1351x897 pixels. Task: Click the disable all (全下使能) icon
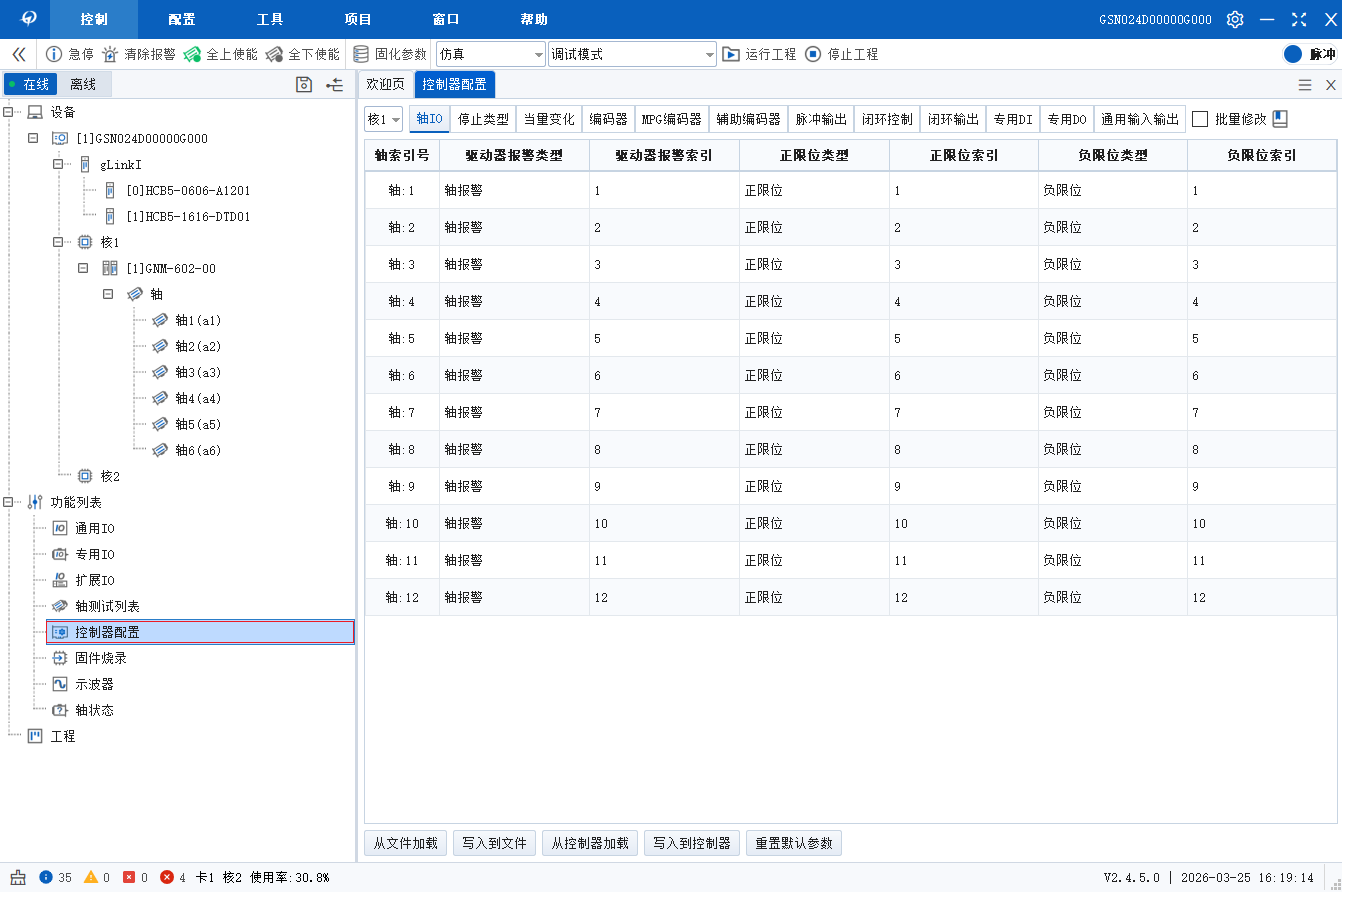tap(274, 54)
